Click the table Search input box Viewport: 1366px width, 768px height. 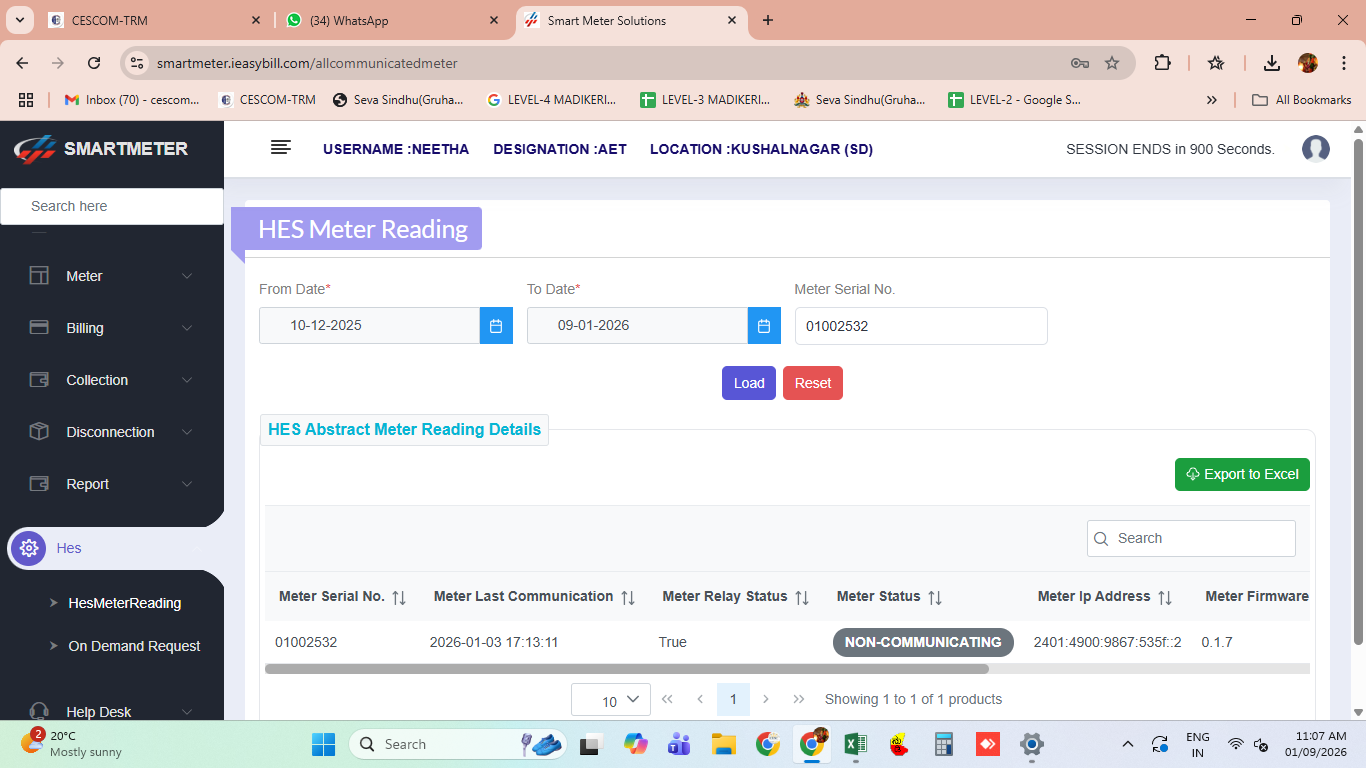click(x=1191, y=538)
